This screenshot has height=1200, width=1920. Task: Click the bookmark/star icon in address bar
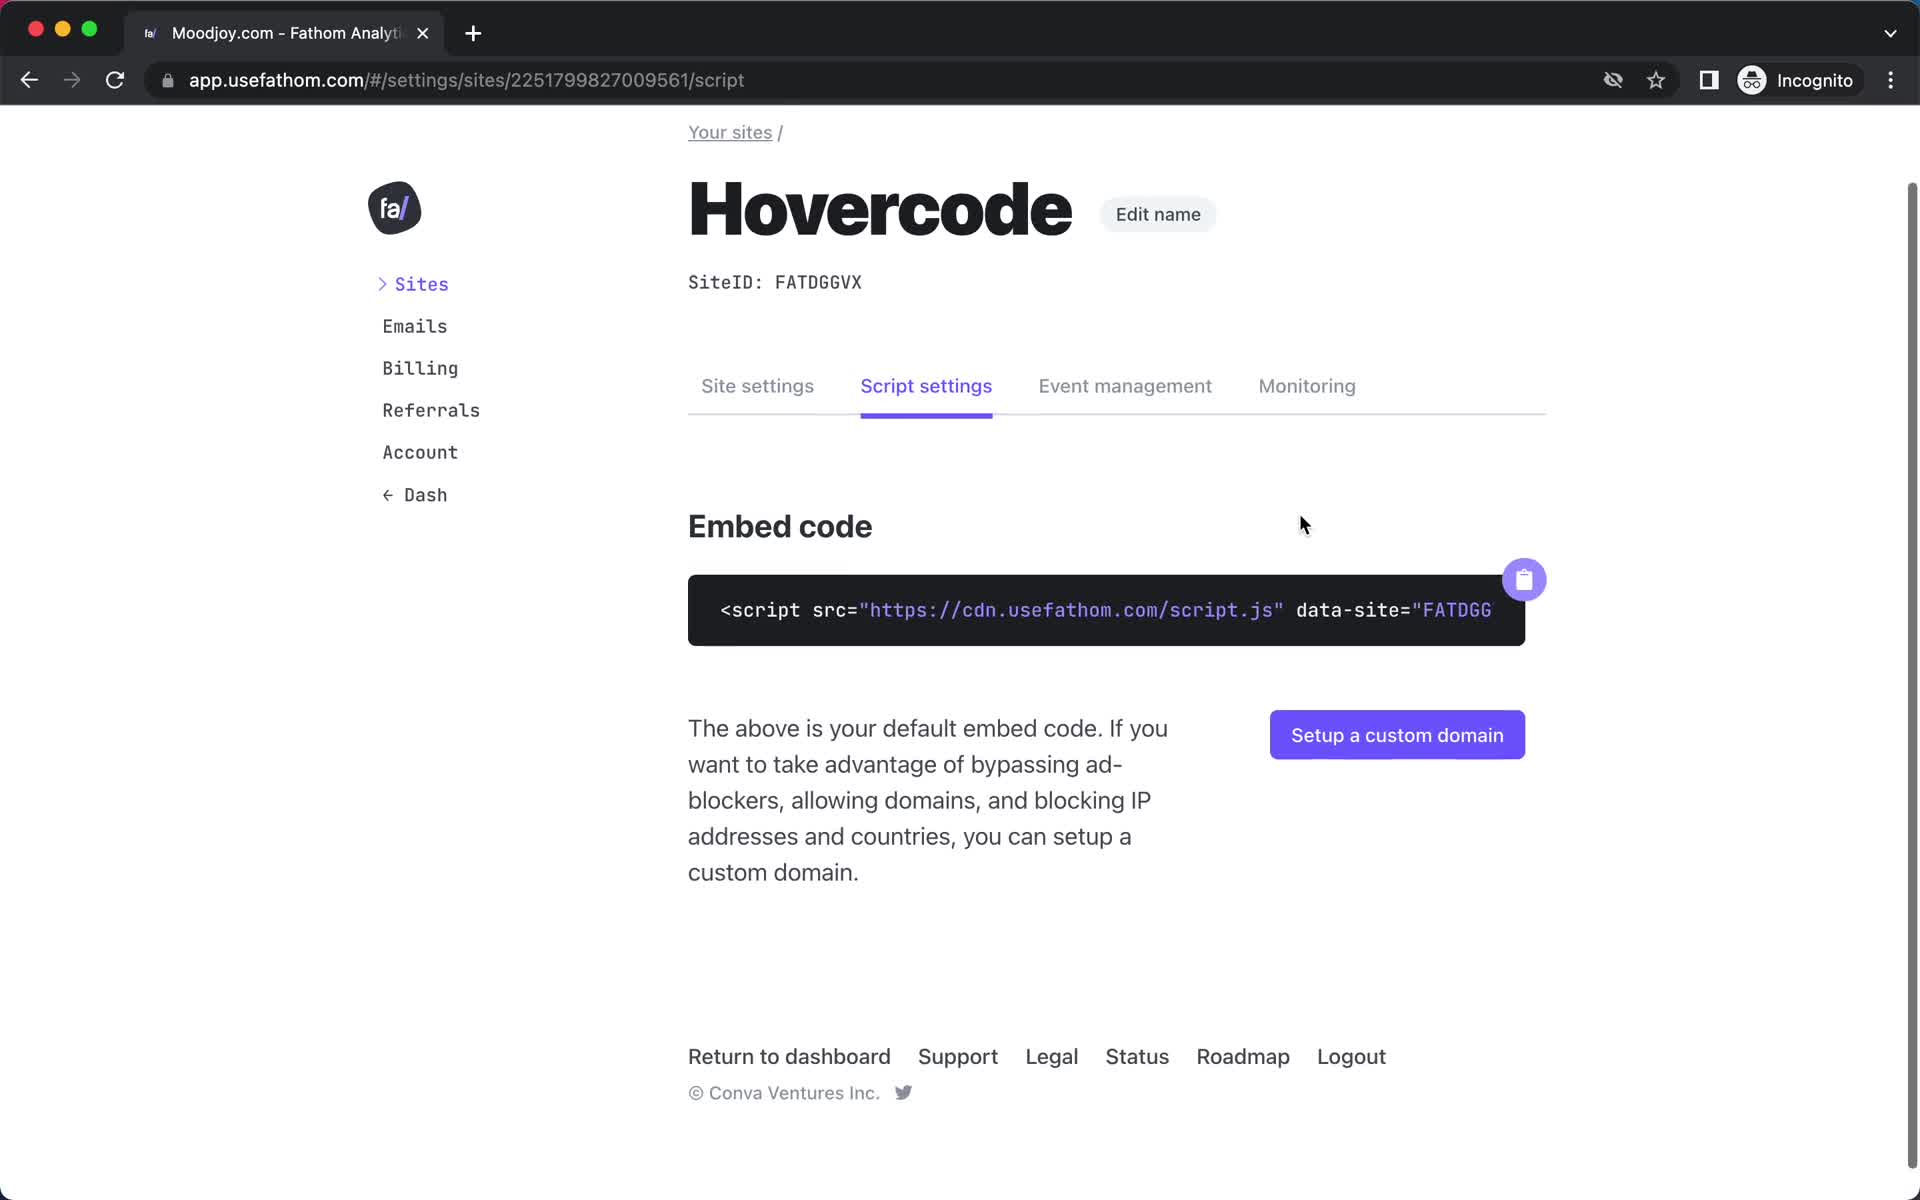pyautogui.click(x=1657, y=80)
